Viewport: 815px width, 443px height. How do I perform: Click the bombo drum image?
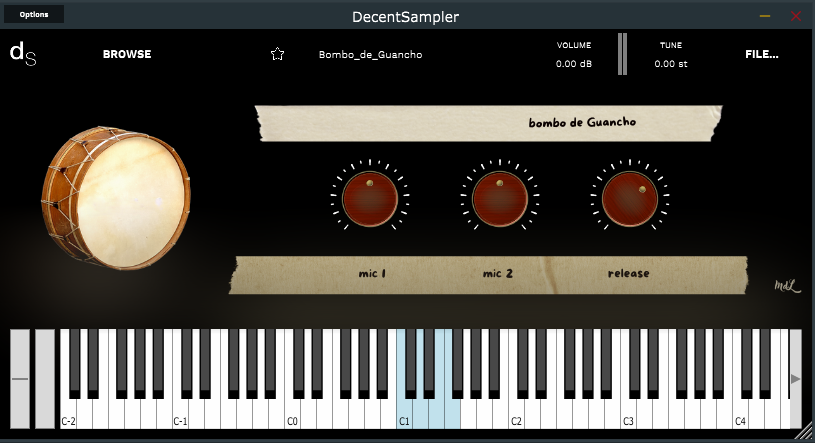116,197
